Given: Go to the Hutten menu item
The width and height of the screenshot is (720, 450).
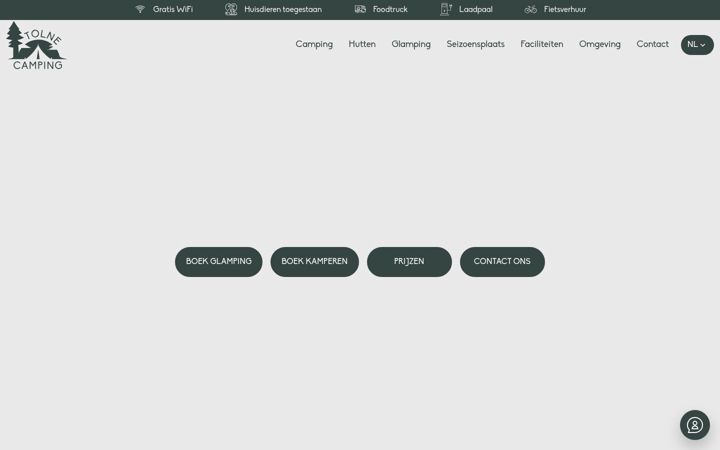Looking at the screenshot, I should click(x=362, y=44).
